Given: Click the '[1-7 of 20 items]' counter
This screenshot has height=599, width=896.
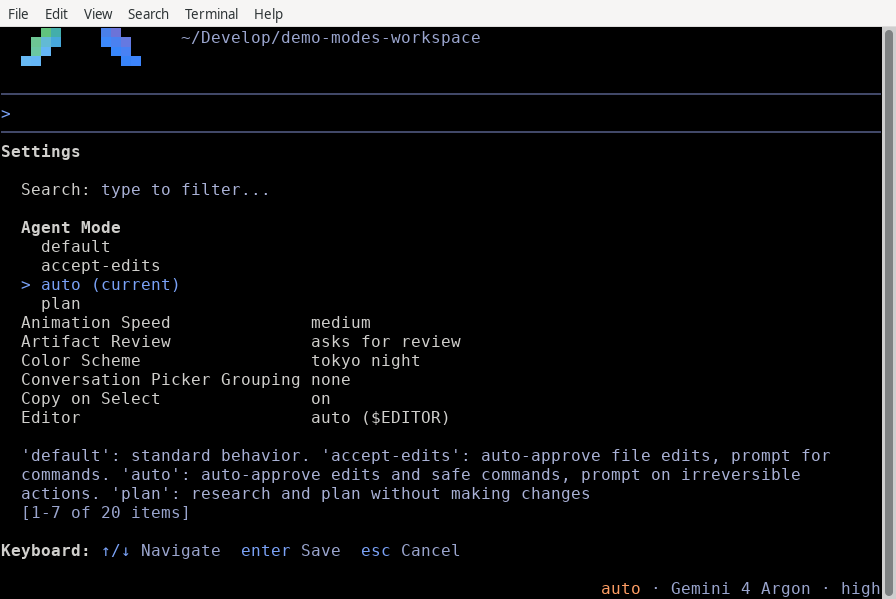Looking at the screenshot, I should (x=105, y=513).
